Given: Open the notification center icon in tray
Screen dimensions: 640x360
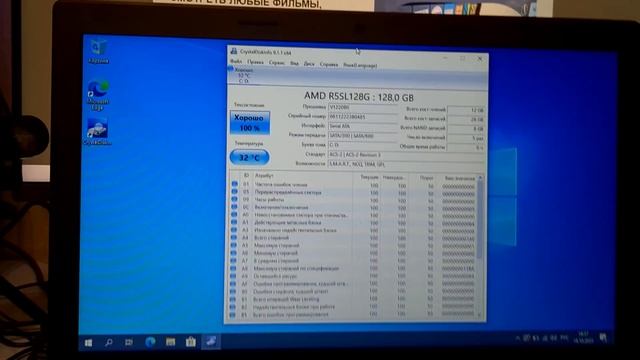Looking at the screenshot, I should click(x=603, y=338).
